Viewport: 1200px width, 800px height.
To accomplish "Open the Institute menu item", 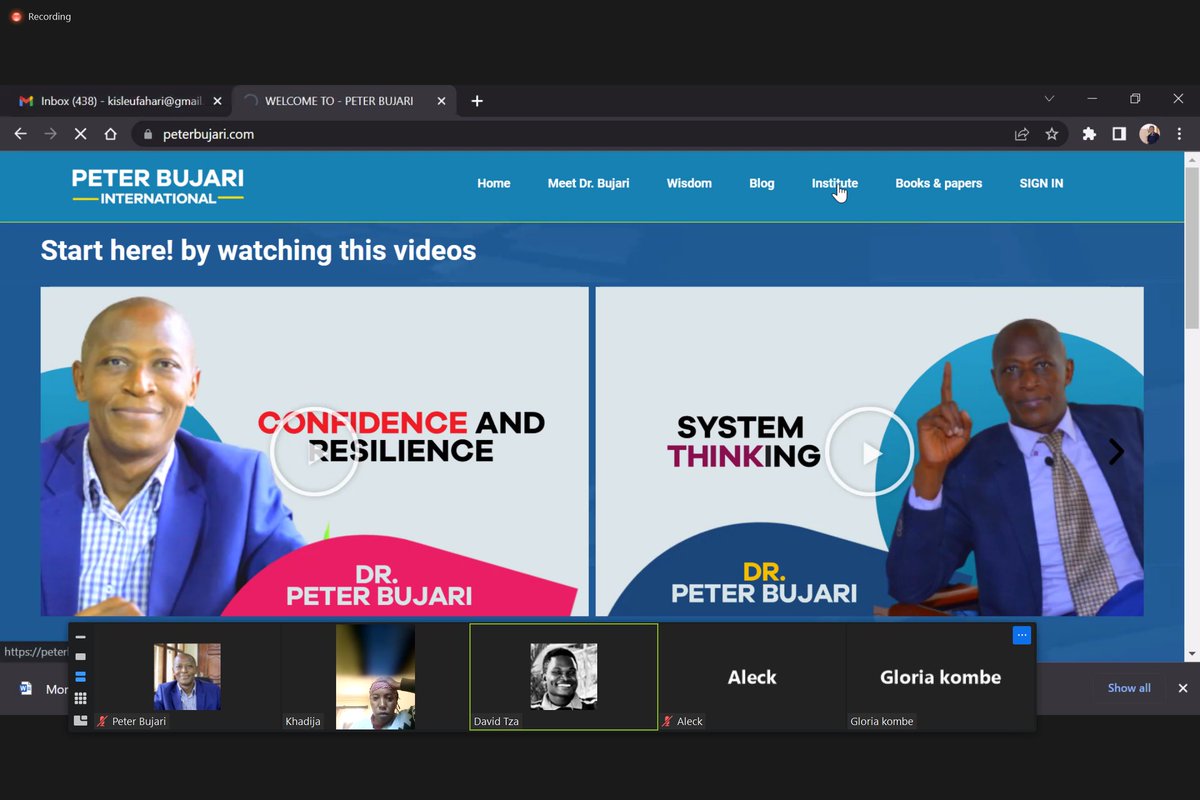I will (834, 183).
